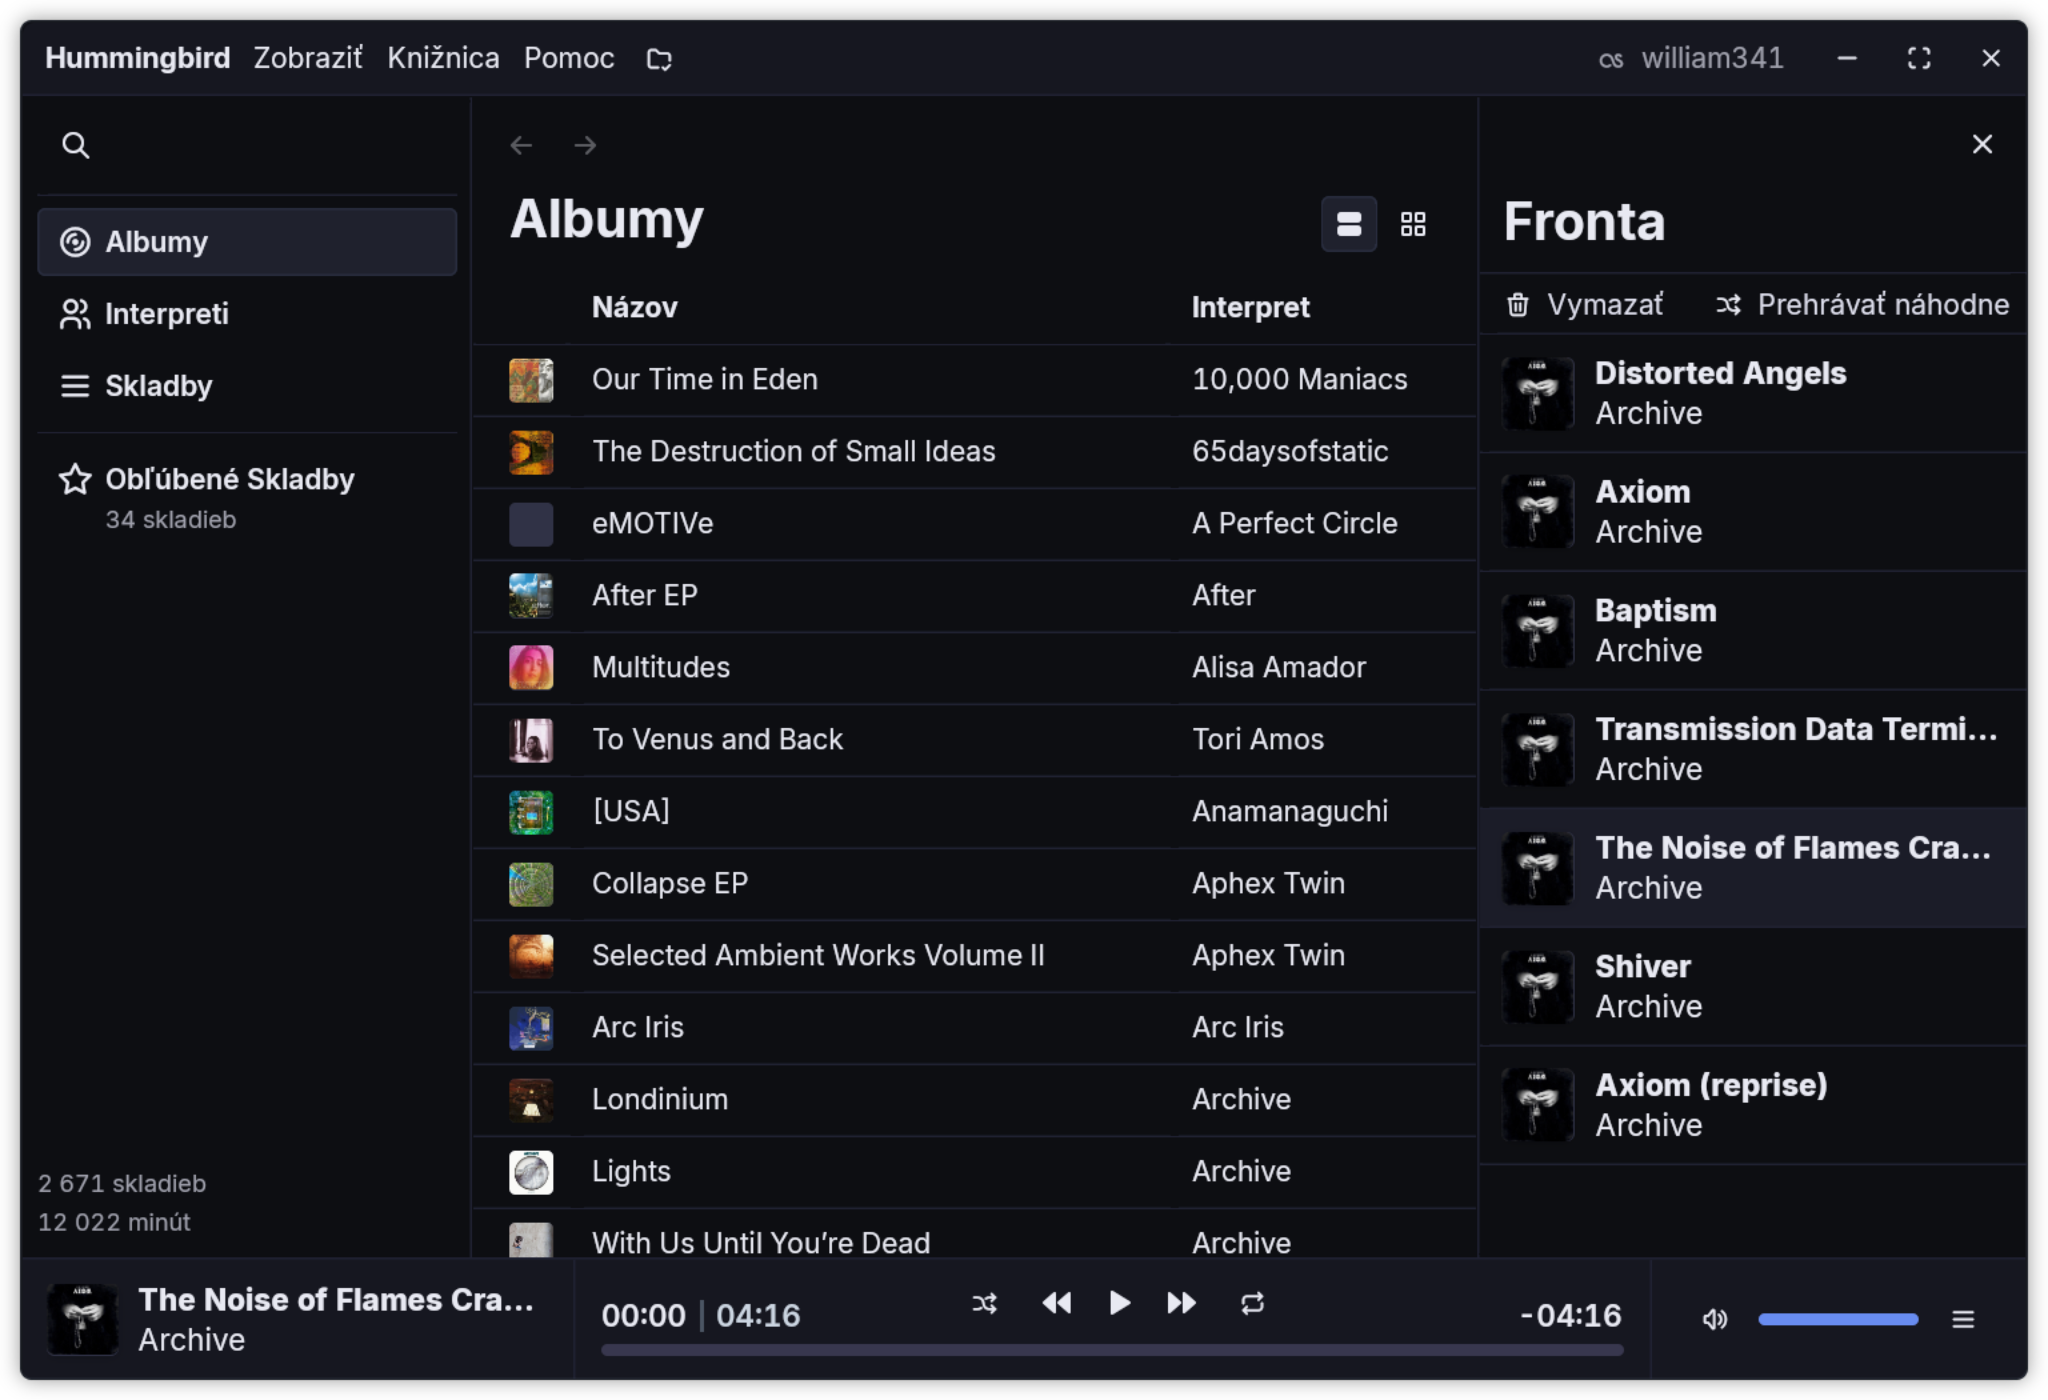
Task: Click the Lights album cover
Action: [531, 1172]
